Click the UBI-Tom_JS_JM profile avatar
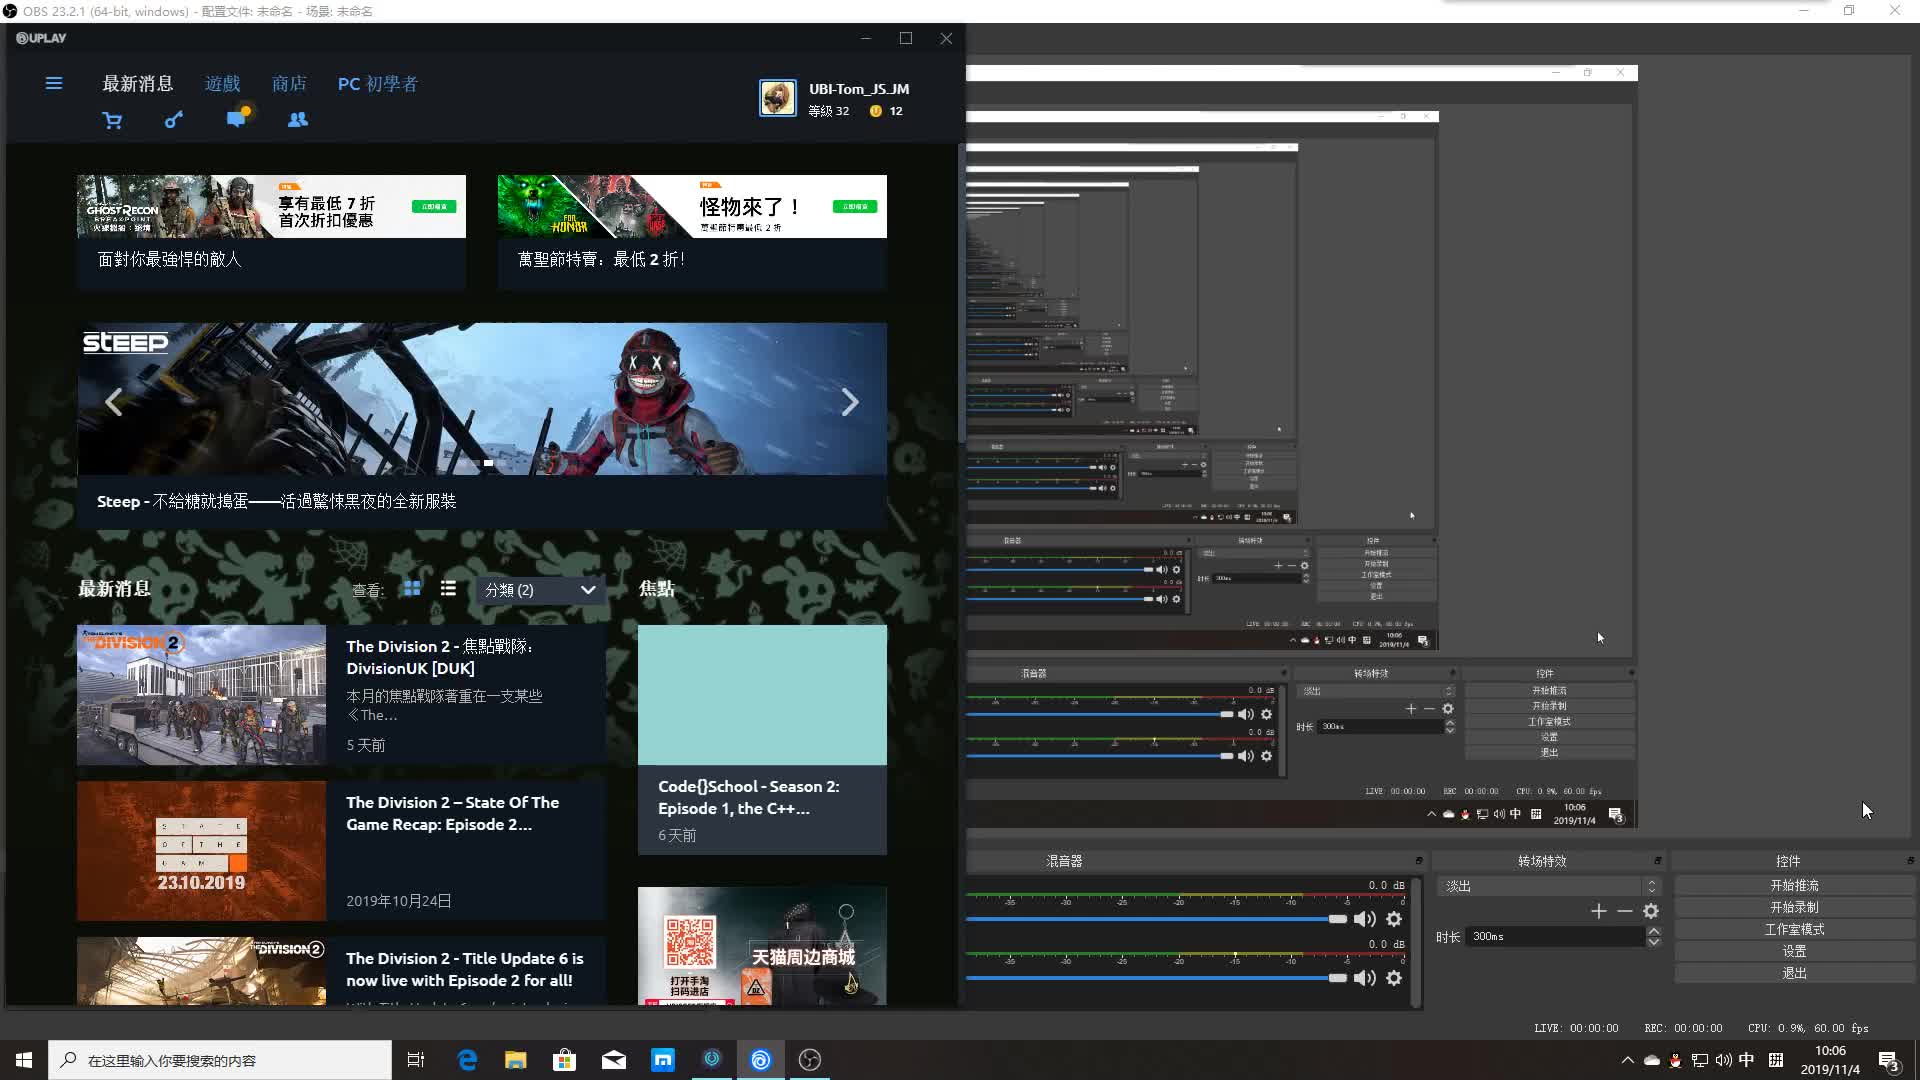 coord(778,98)
